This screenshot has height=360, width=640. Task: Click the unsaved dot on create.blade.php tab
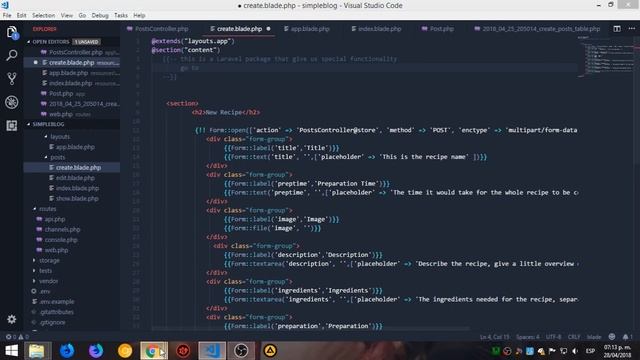coord(268,29)
